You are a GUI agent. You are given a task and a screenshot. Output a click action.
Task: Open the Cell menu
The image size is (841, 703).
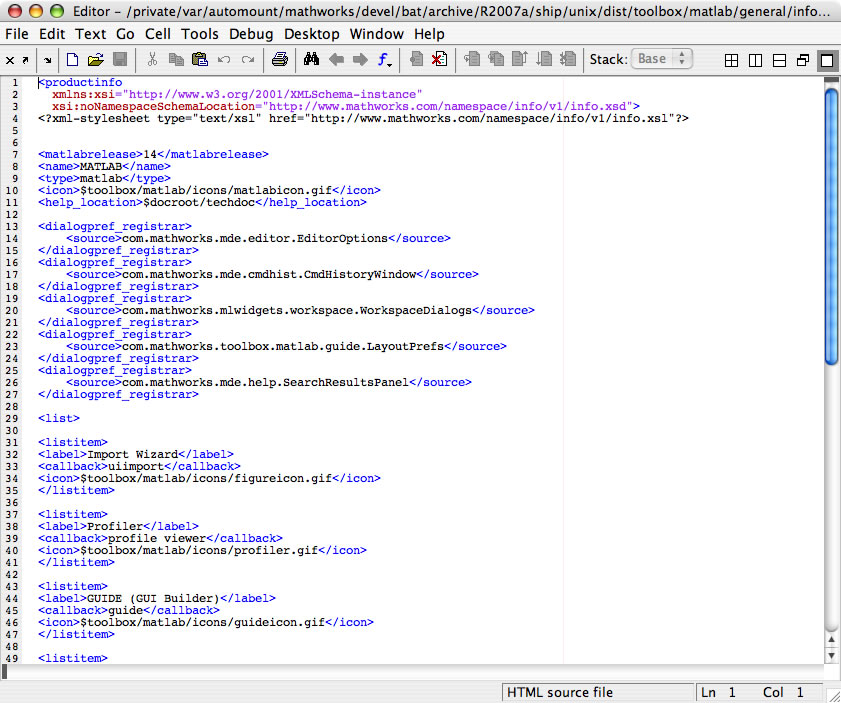pos(157,34)
